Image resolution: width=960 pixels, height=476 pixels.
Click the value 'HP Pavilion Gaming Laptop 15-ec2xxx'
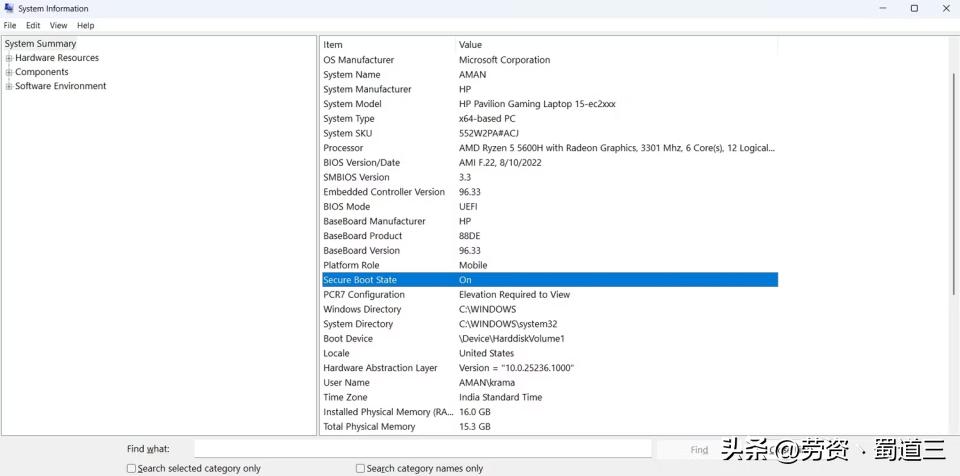[x=538, y=104]
